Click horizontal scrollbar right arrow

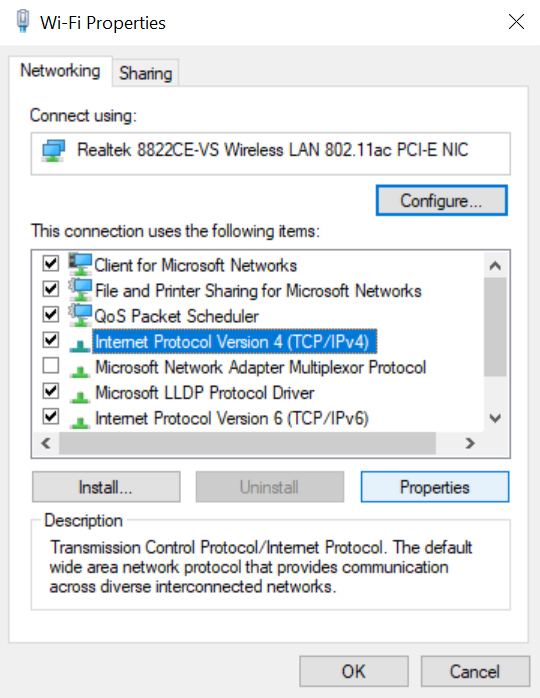click(x=470, y=443)
